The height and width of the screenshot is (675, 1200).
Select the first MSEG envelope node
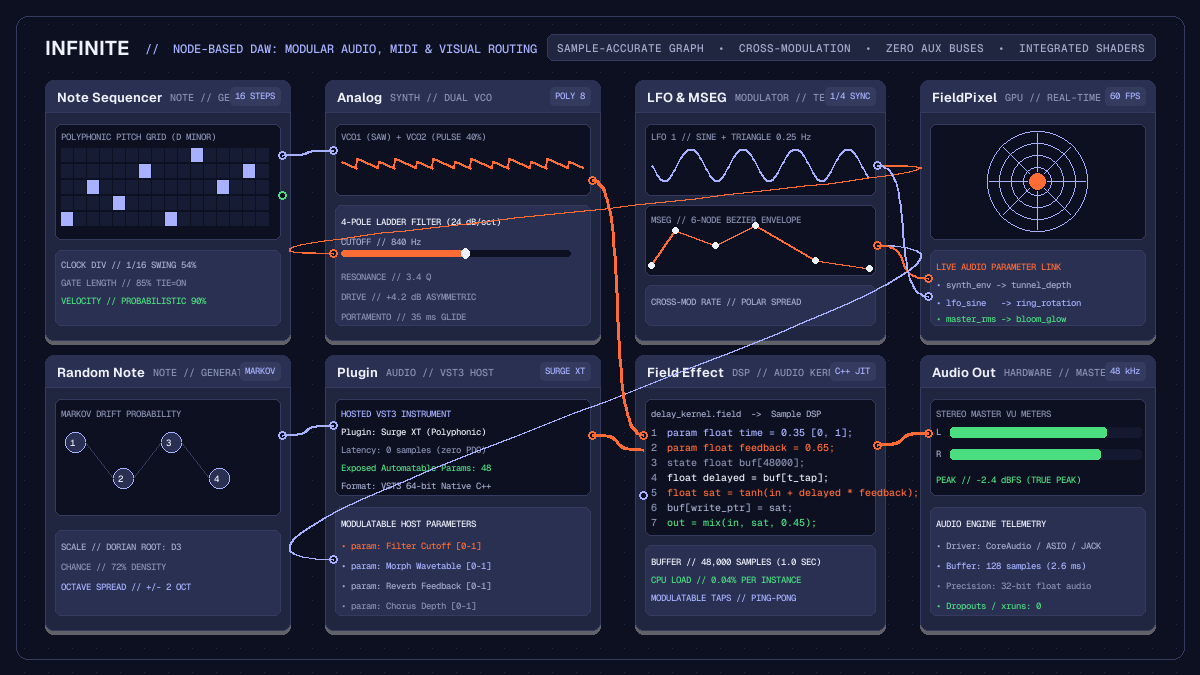coord(652,265)
